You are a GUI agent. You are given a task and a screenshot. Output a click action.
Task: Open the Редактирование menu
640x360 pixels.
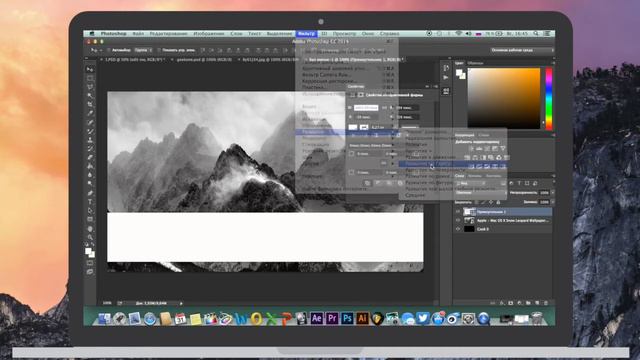coord(168,33)
